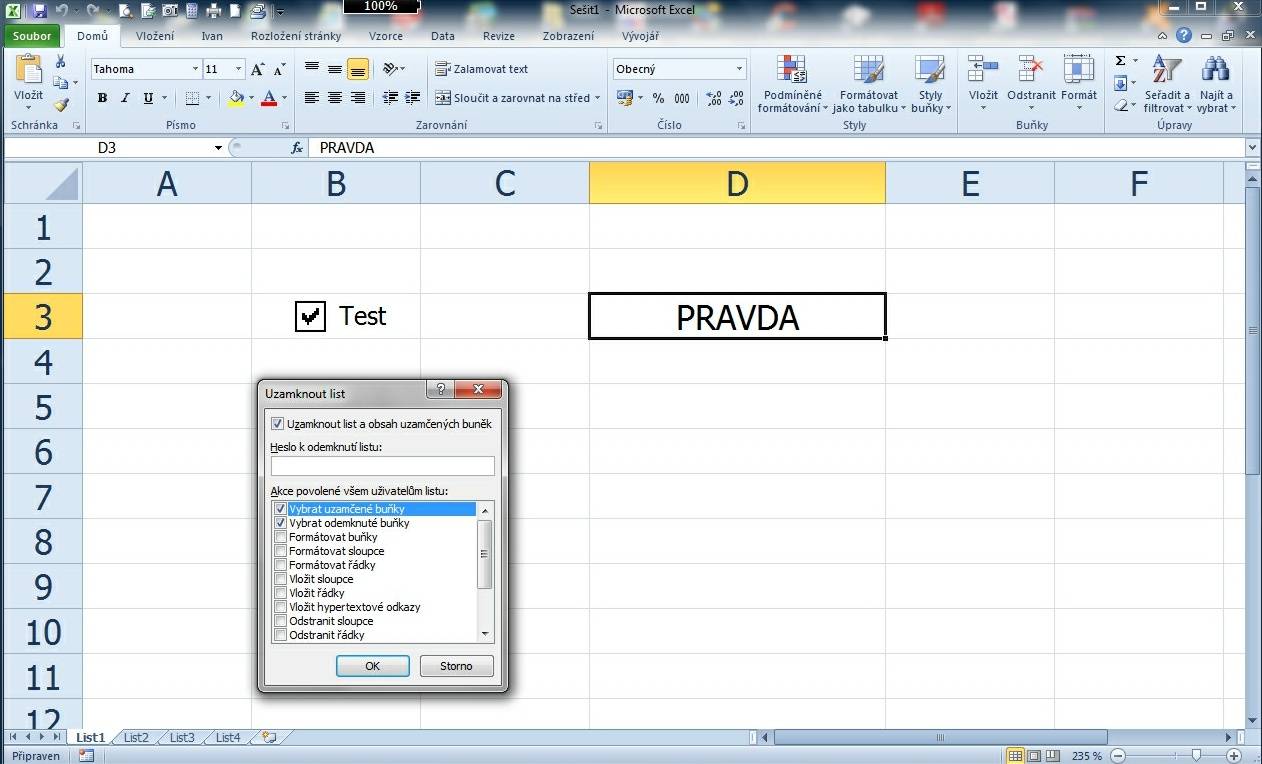Screen dimensions: 1262x764
Task: Click the remove decimal places icon
Action: point(737,98)
